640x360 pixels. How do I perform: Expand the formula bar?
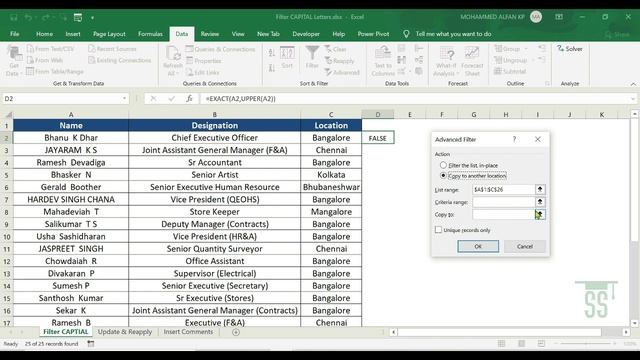pos(633,98)
